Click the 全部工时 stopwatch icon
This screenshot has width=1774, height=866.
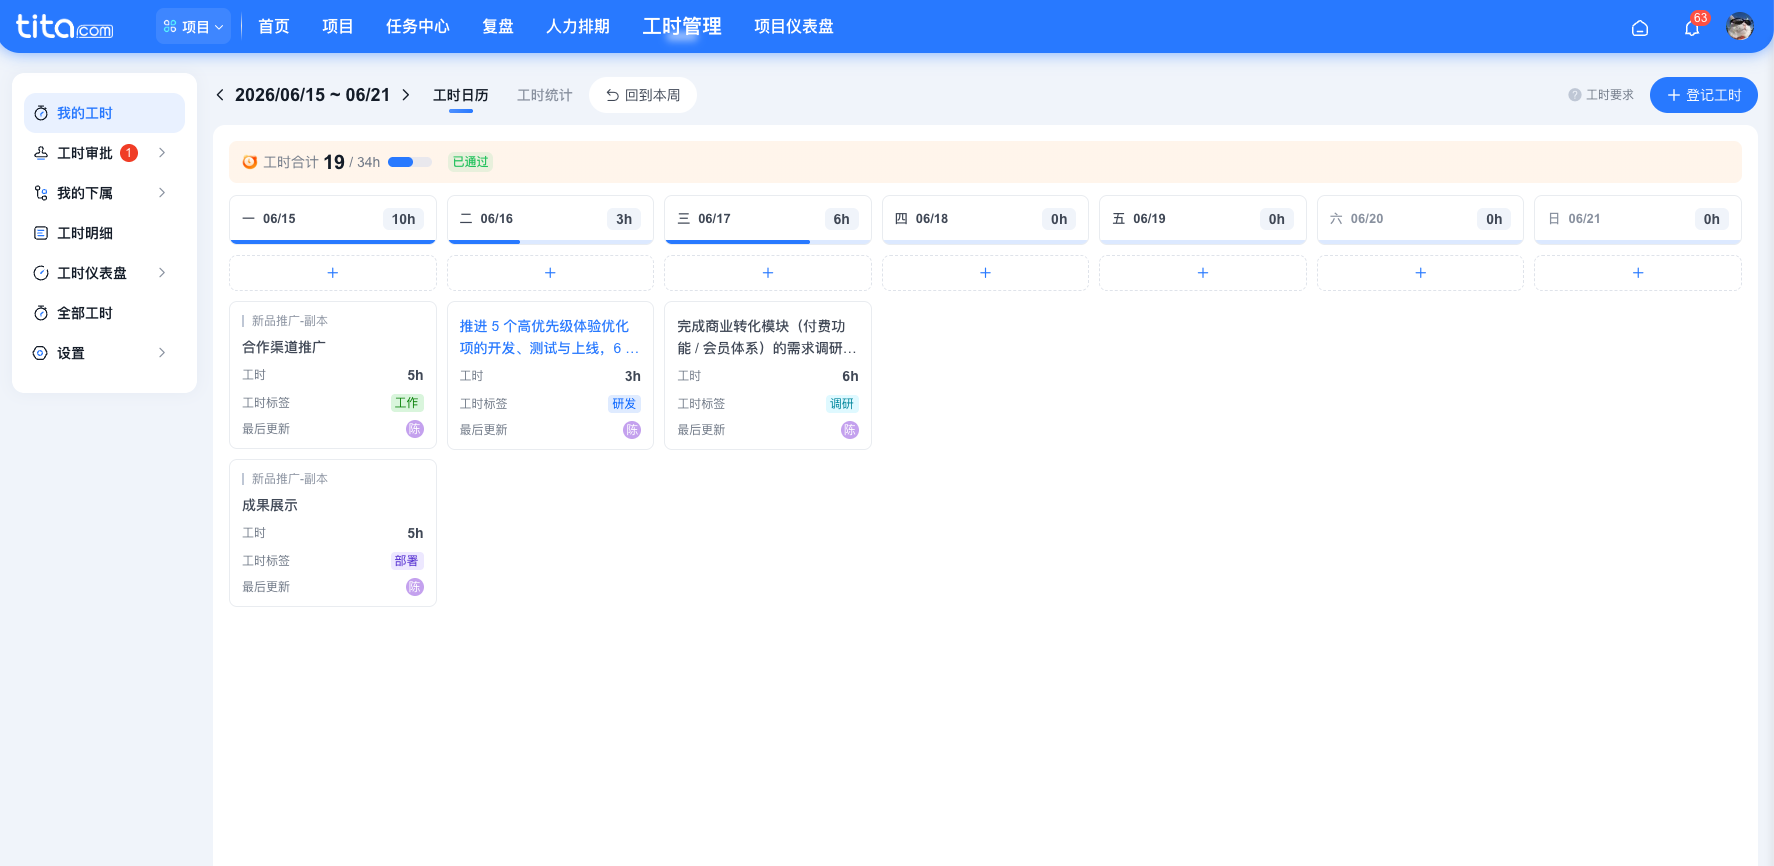coord(41,313)
